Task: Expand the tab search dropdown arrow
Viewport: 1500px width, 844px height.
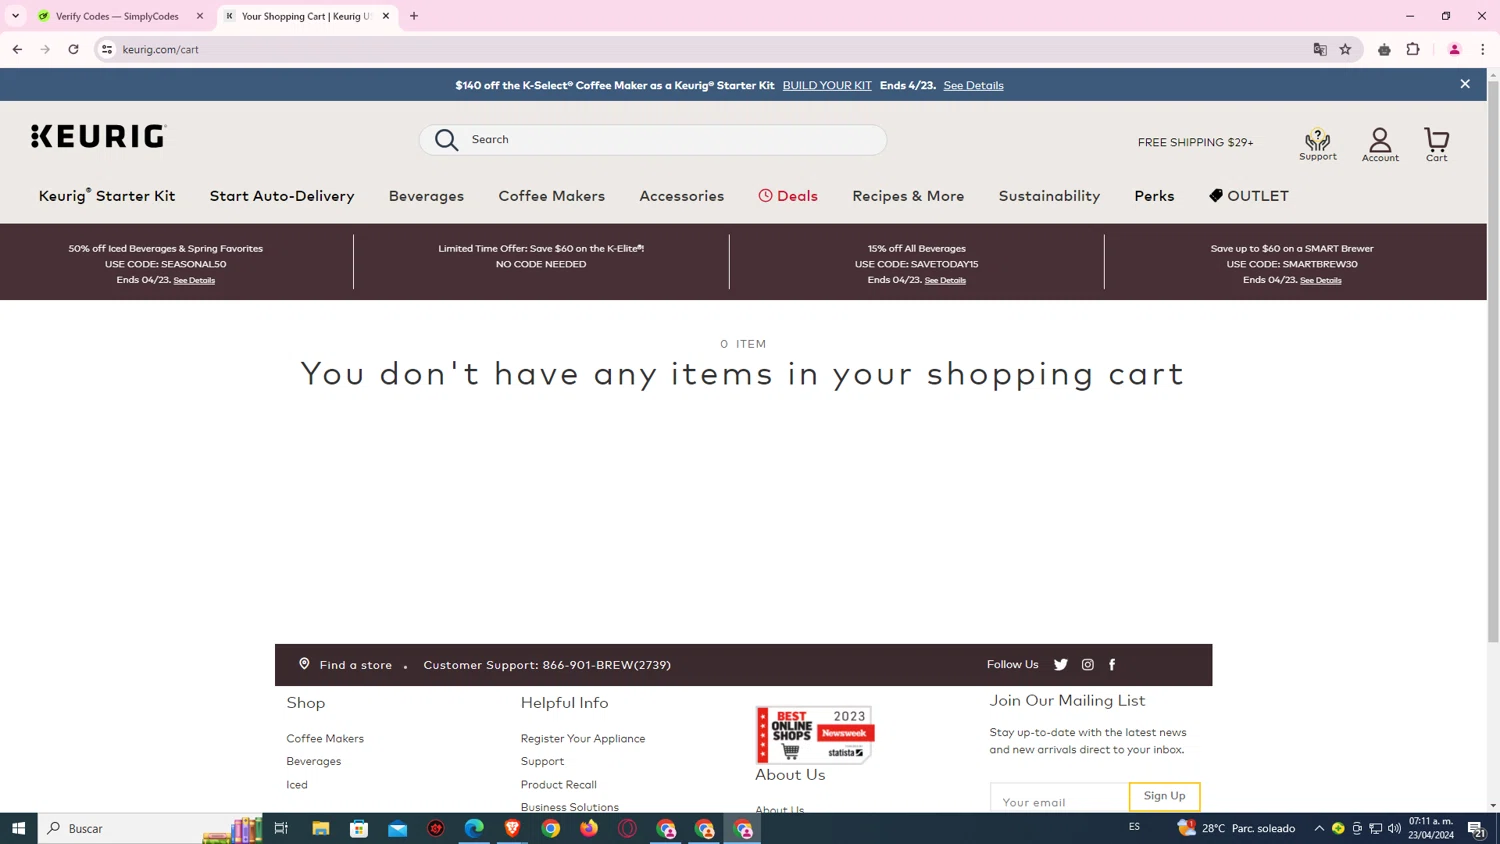Action: [15, 16]
